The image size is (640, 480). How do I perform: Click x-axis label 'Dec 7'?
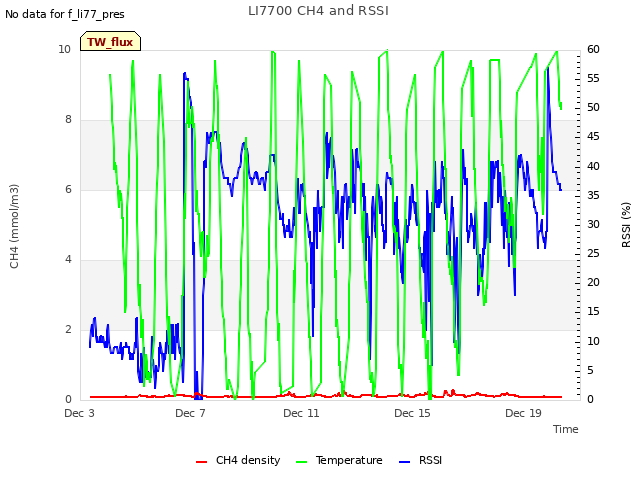[x=190, y=413]
